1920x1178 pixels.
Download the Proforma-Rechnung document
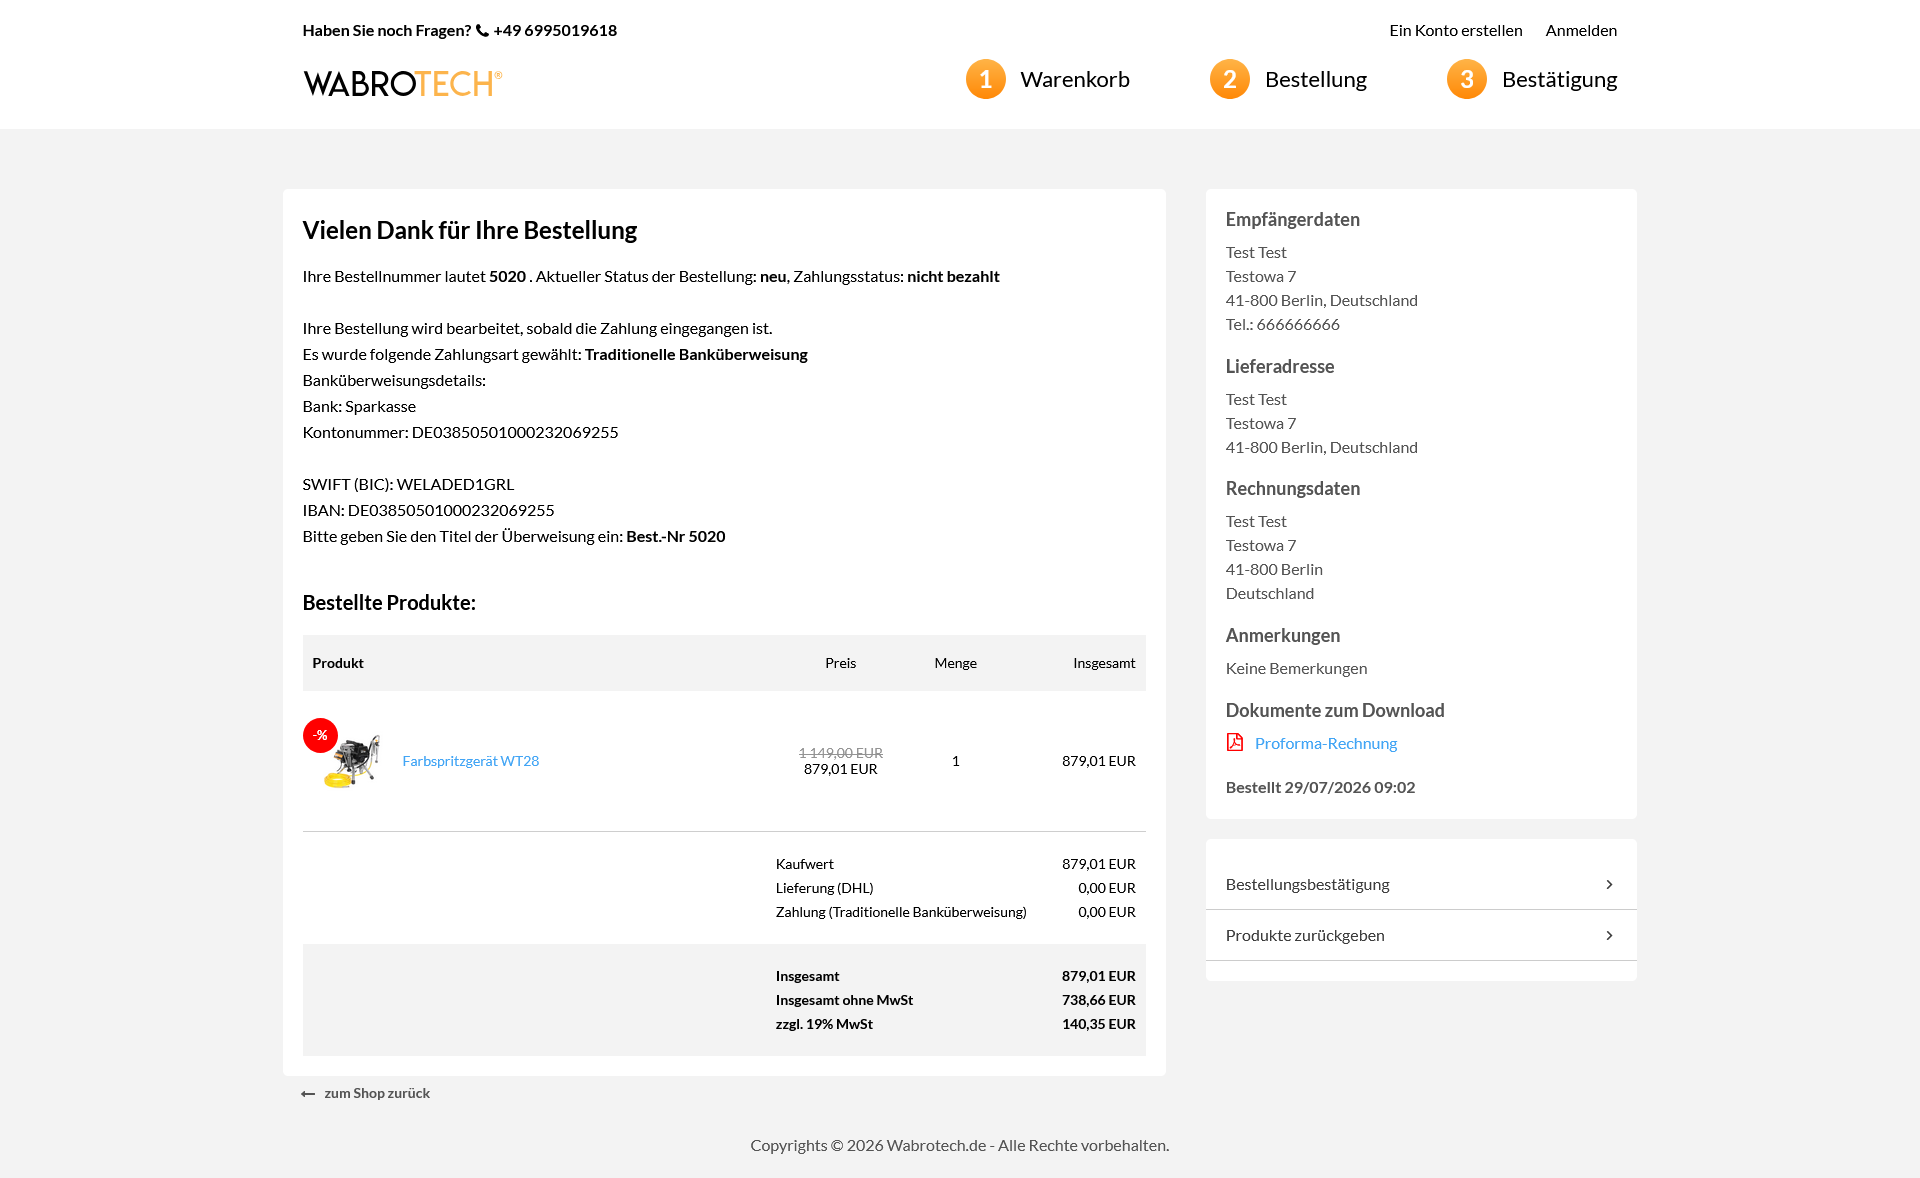(1325, 743)
